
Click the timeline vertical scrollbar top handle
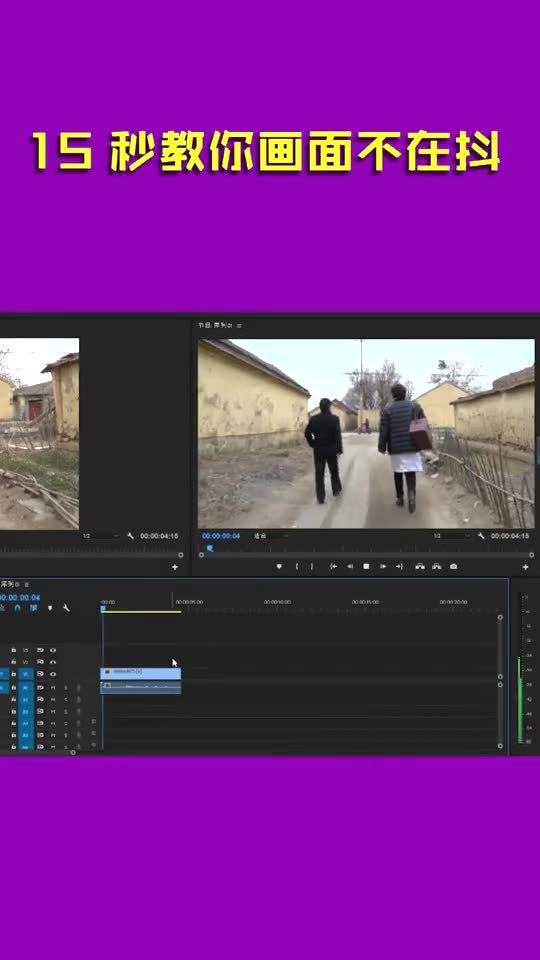tap(500, 617)
